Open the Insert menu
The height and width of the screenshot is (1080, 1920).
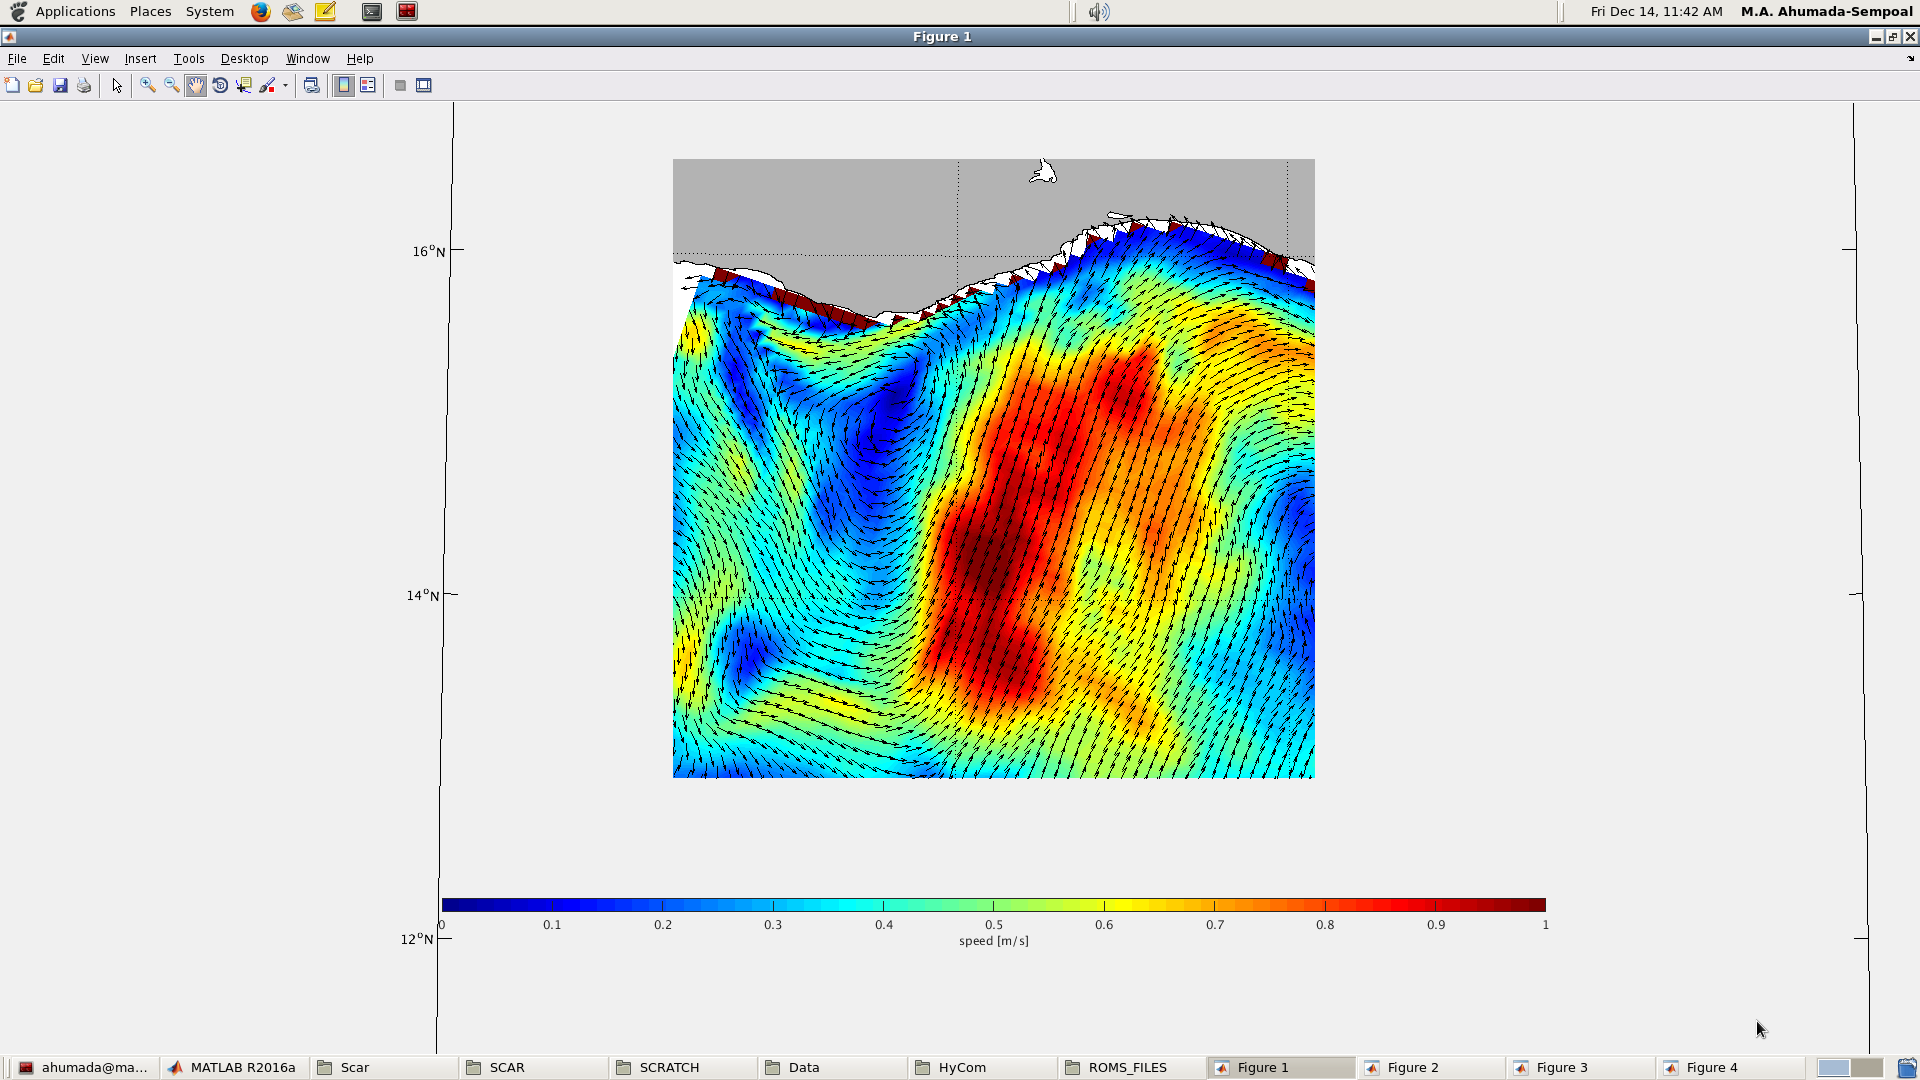tap(140, 59)
